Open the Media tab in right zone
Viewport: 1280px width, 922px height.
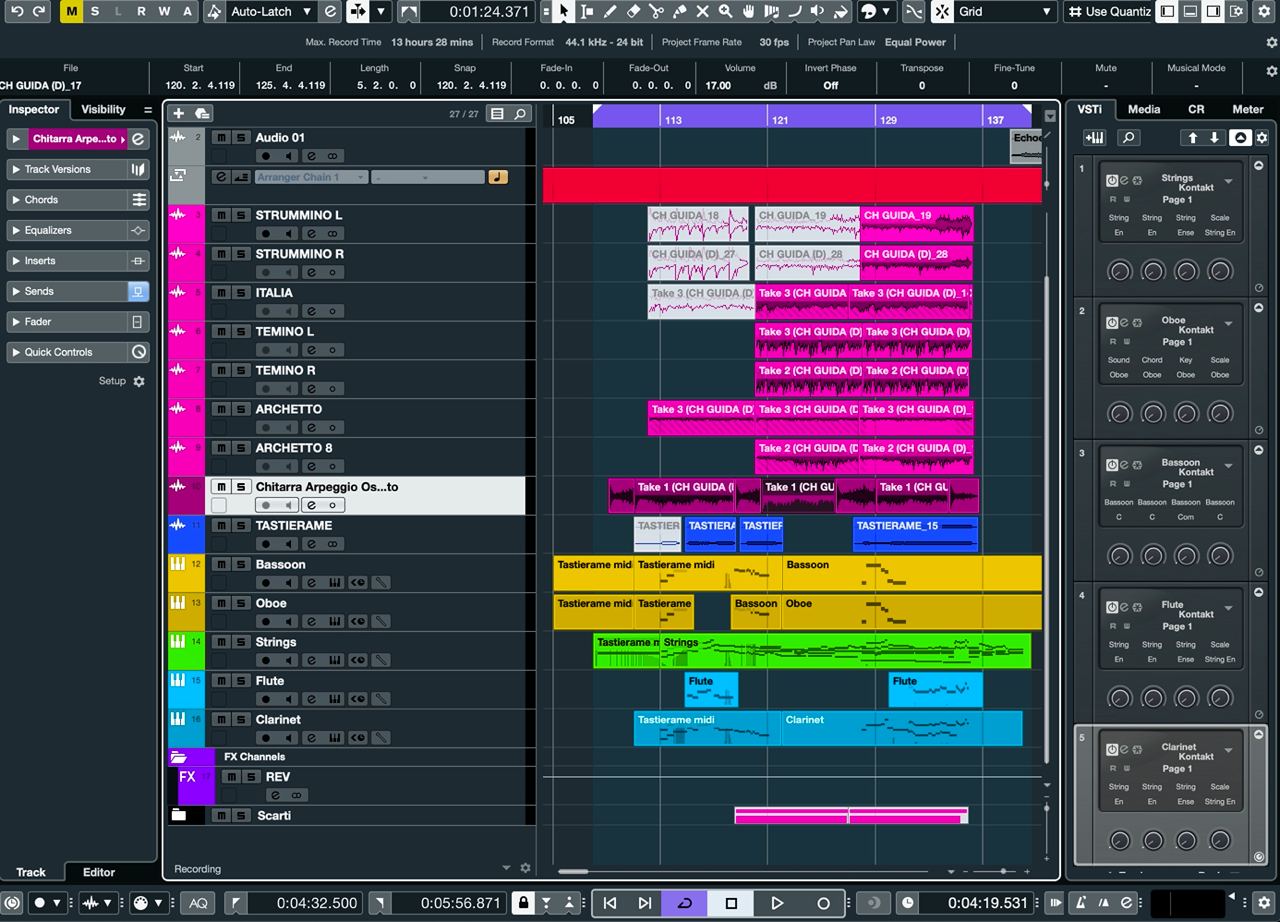(x=1144, y=109)
